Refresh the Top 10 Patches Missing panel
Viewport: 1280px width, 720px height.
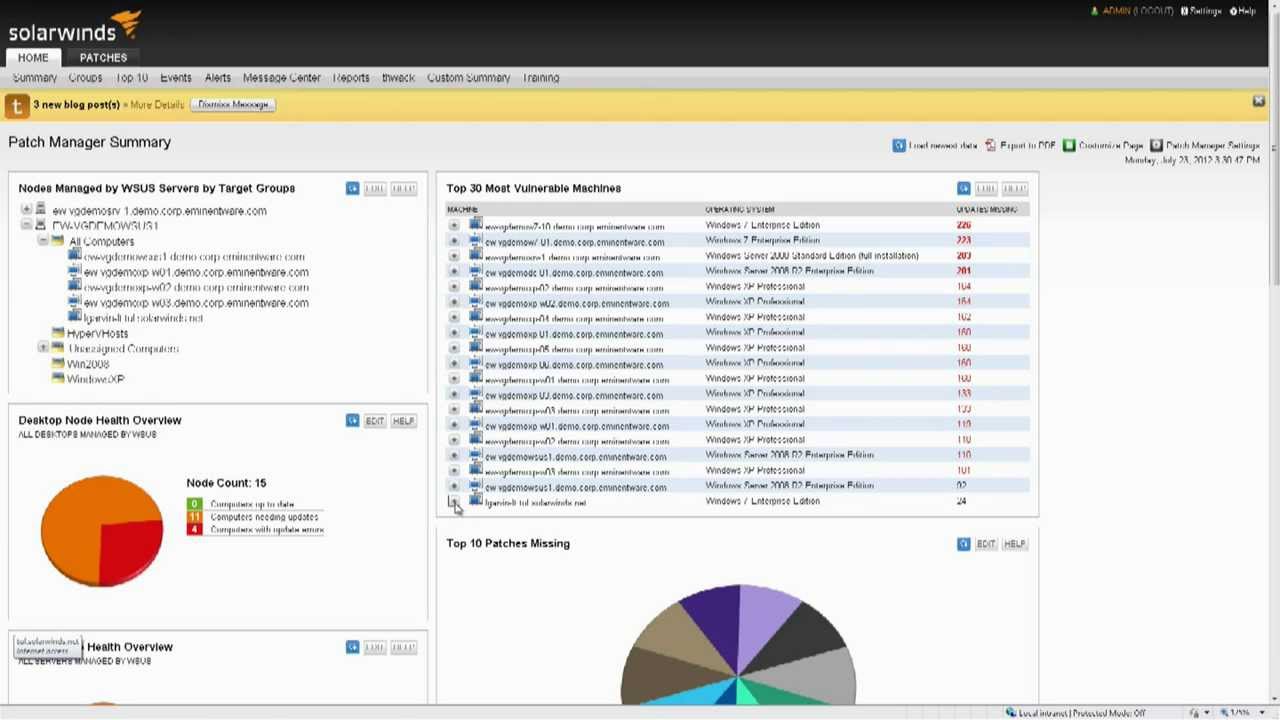963,544
